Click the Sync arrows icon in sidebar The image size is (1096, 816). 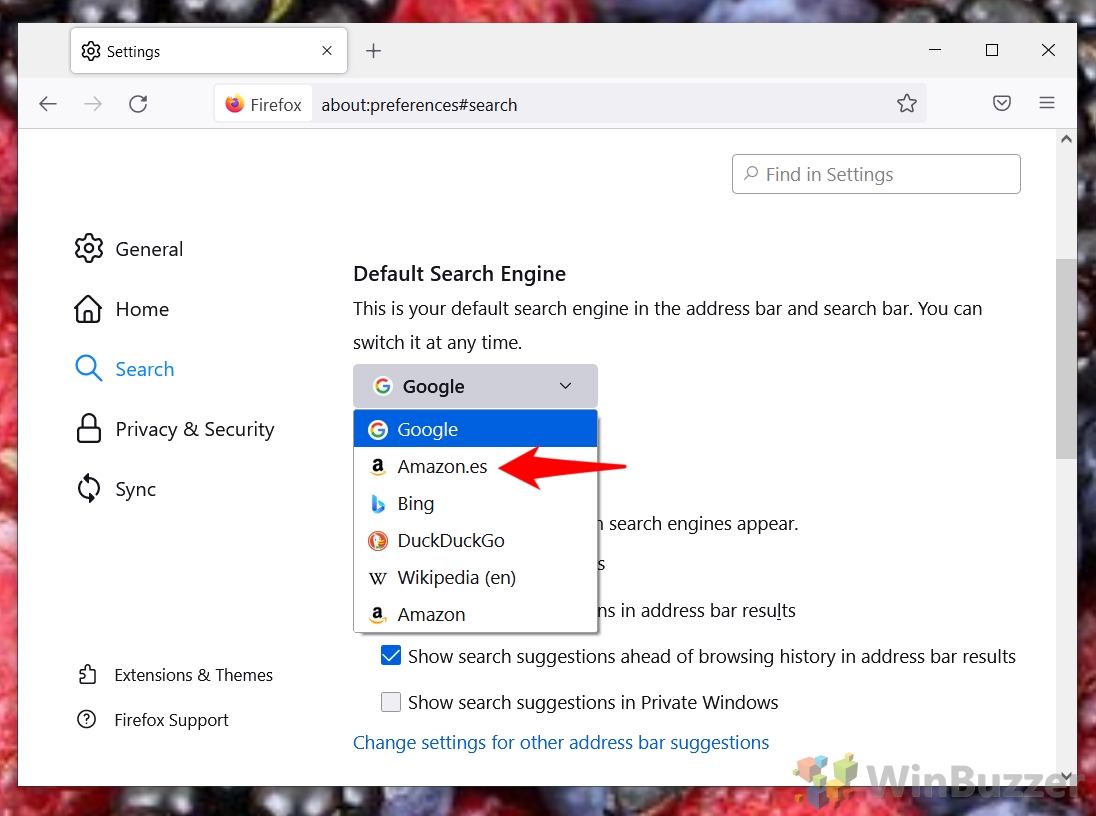89,489
